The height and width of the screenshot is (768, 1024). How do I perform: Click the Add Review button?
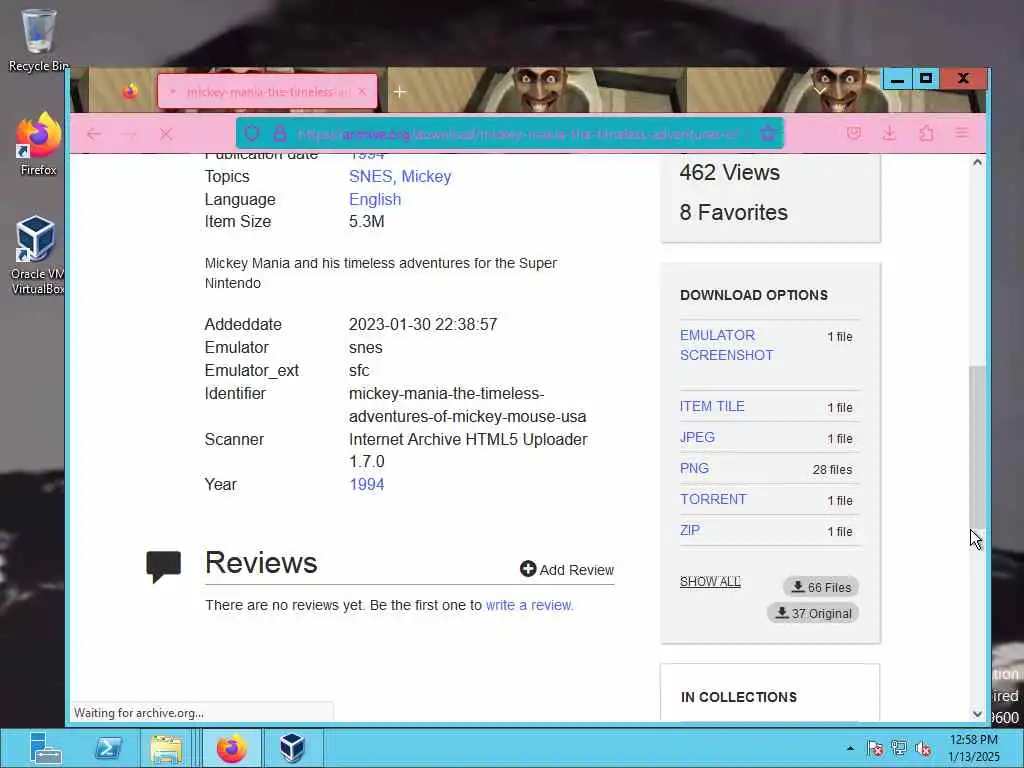[x=567, y=569]
